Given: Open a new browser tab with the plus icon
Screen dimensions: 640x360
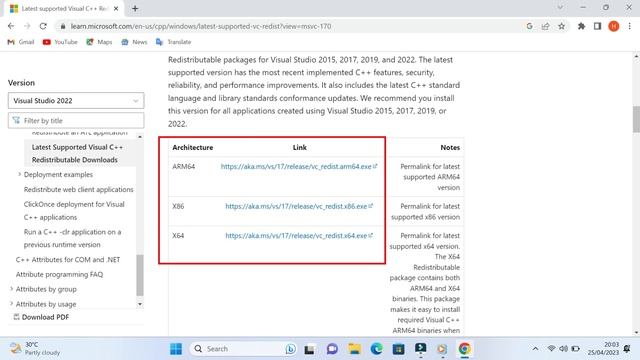Looking at the screenshot, I should [x=135, y=8].
